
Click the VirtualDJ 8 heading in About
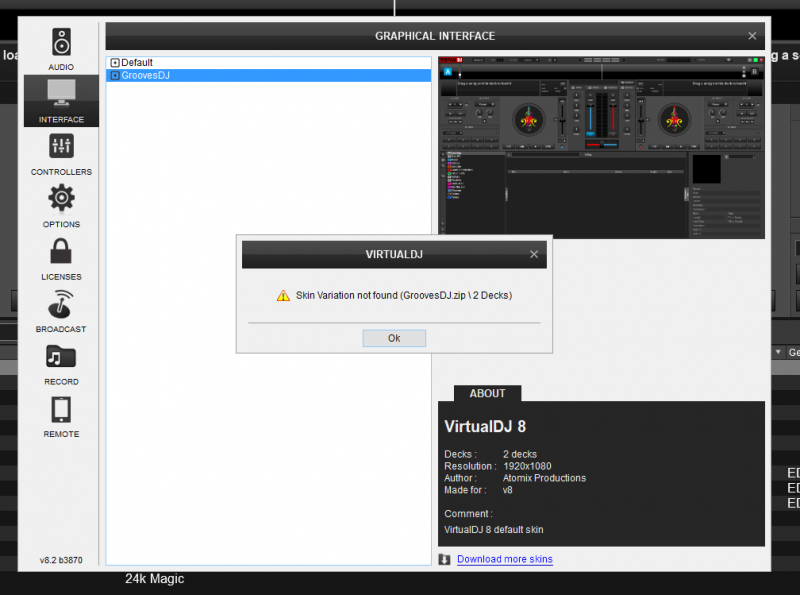[485, 427]
